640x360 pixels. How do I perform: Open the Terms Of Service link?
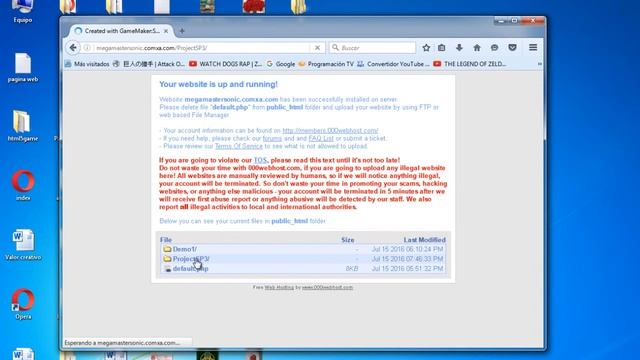[x=239, y=146]
